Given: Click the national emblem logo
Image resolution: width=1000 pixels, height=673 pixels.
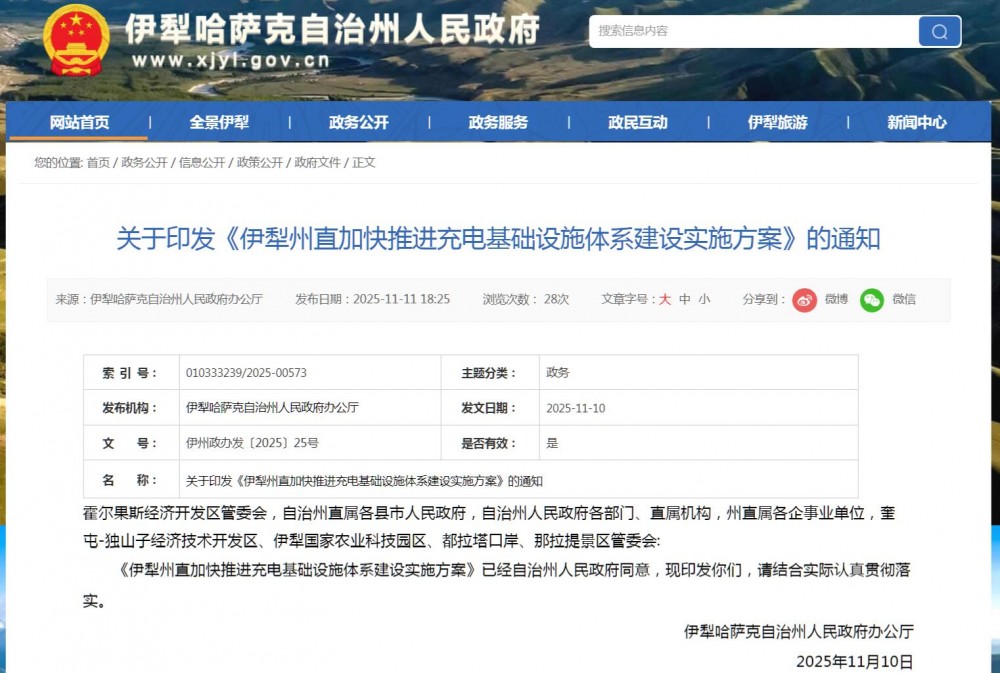Looking at the screenshot, I should coord(77,40).
